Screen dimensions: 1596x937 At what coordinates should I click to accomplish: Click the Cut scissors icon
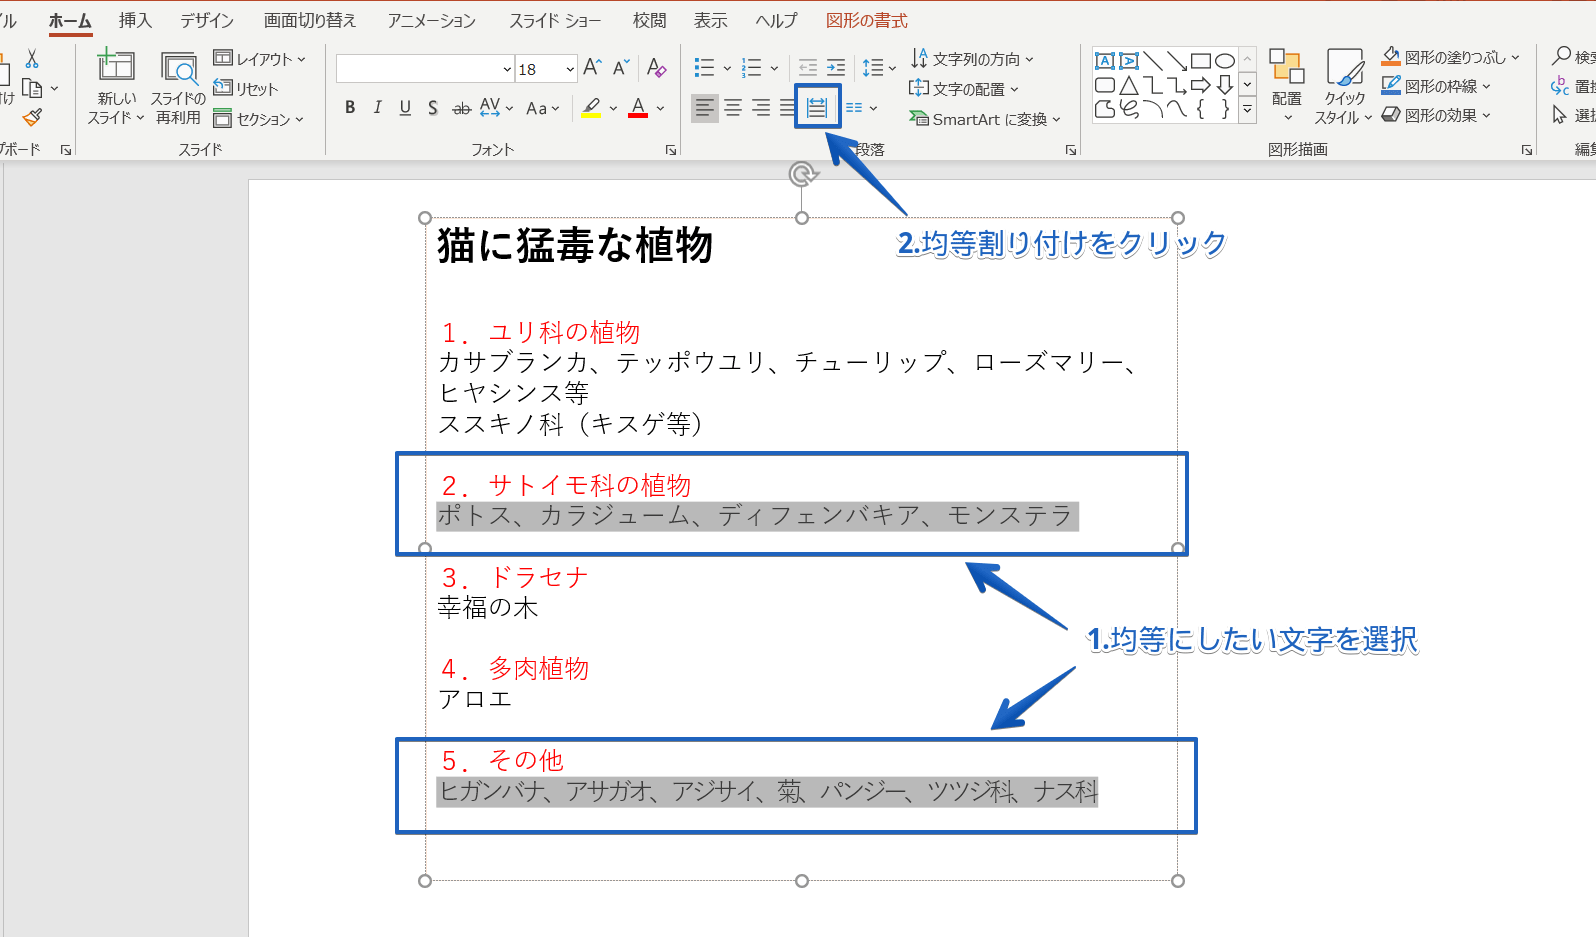(x=32, y=60)
